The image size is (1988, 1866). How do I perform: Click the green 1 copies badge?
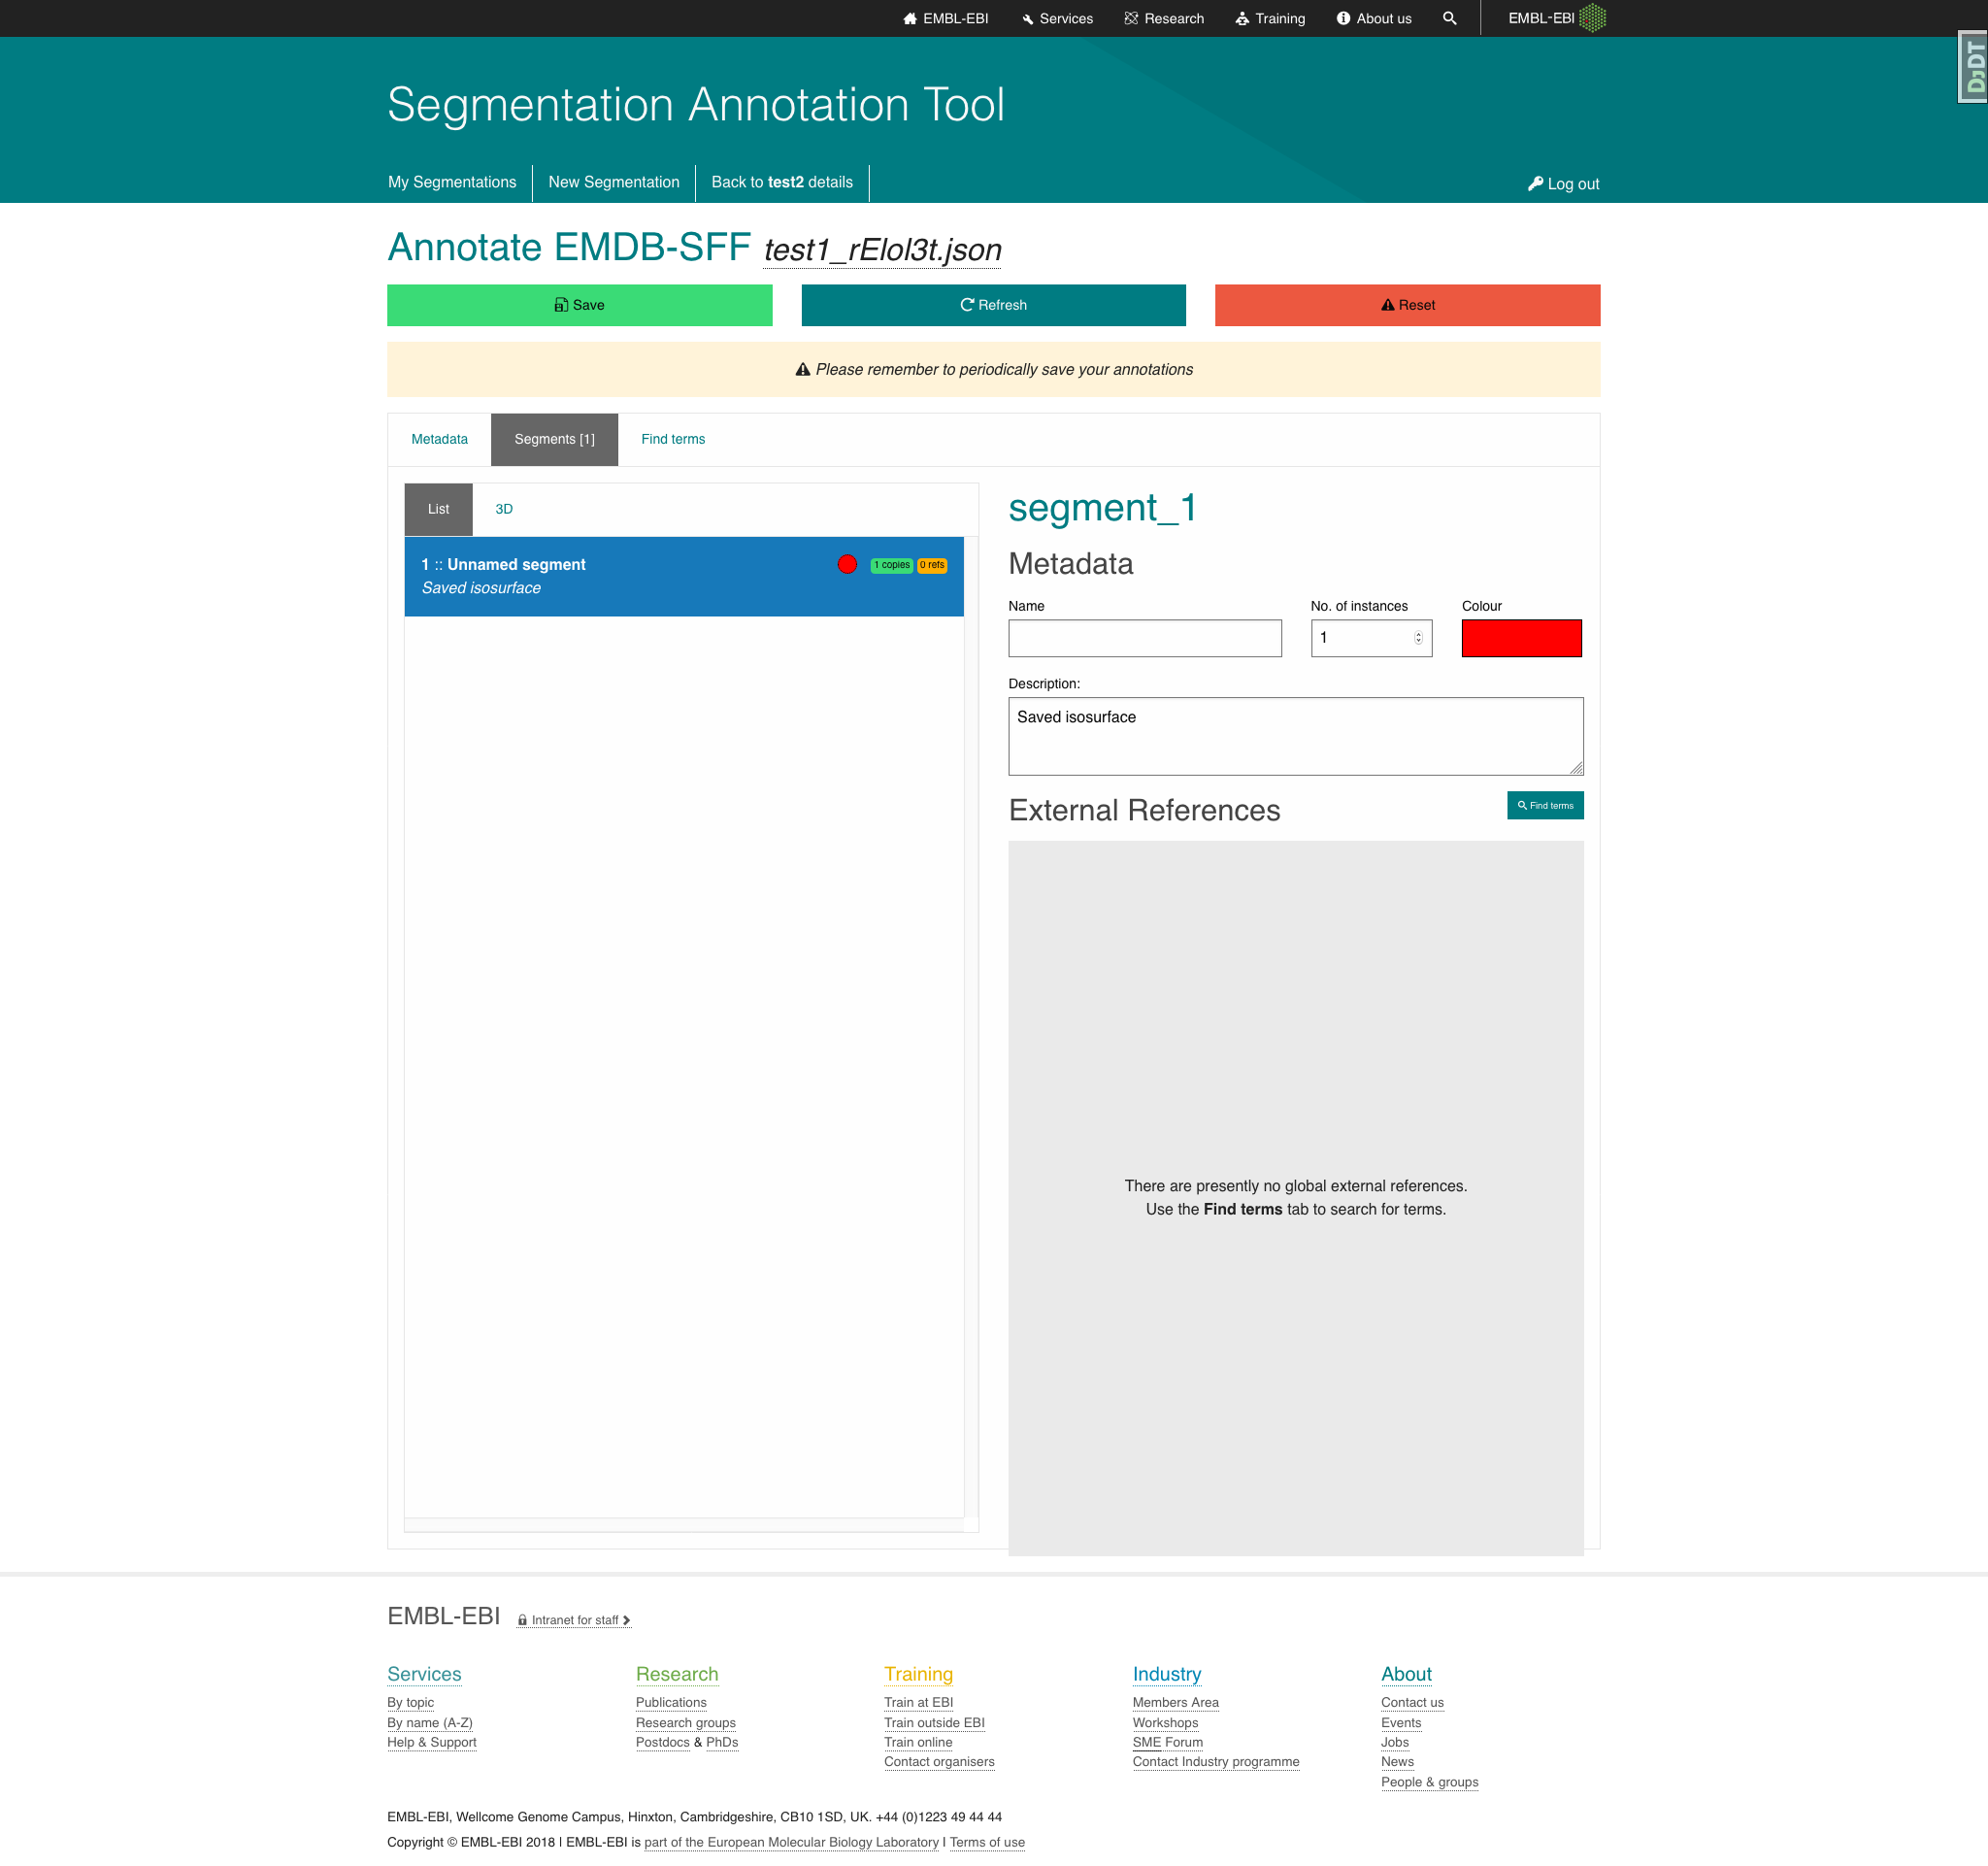(x=891, y=565)
